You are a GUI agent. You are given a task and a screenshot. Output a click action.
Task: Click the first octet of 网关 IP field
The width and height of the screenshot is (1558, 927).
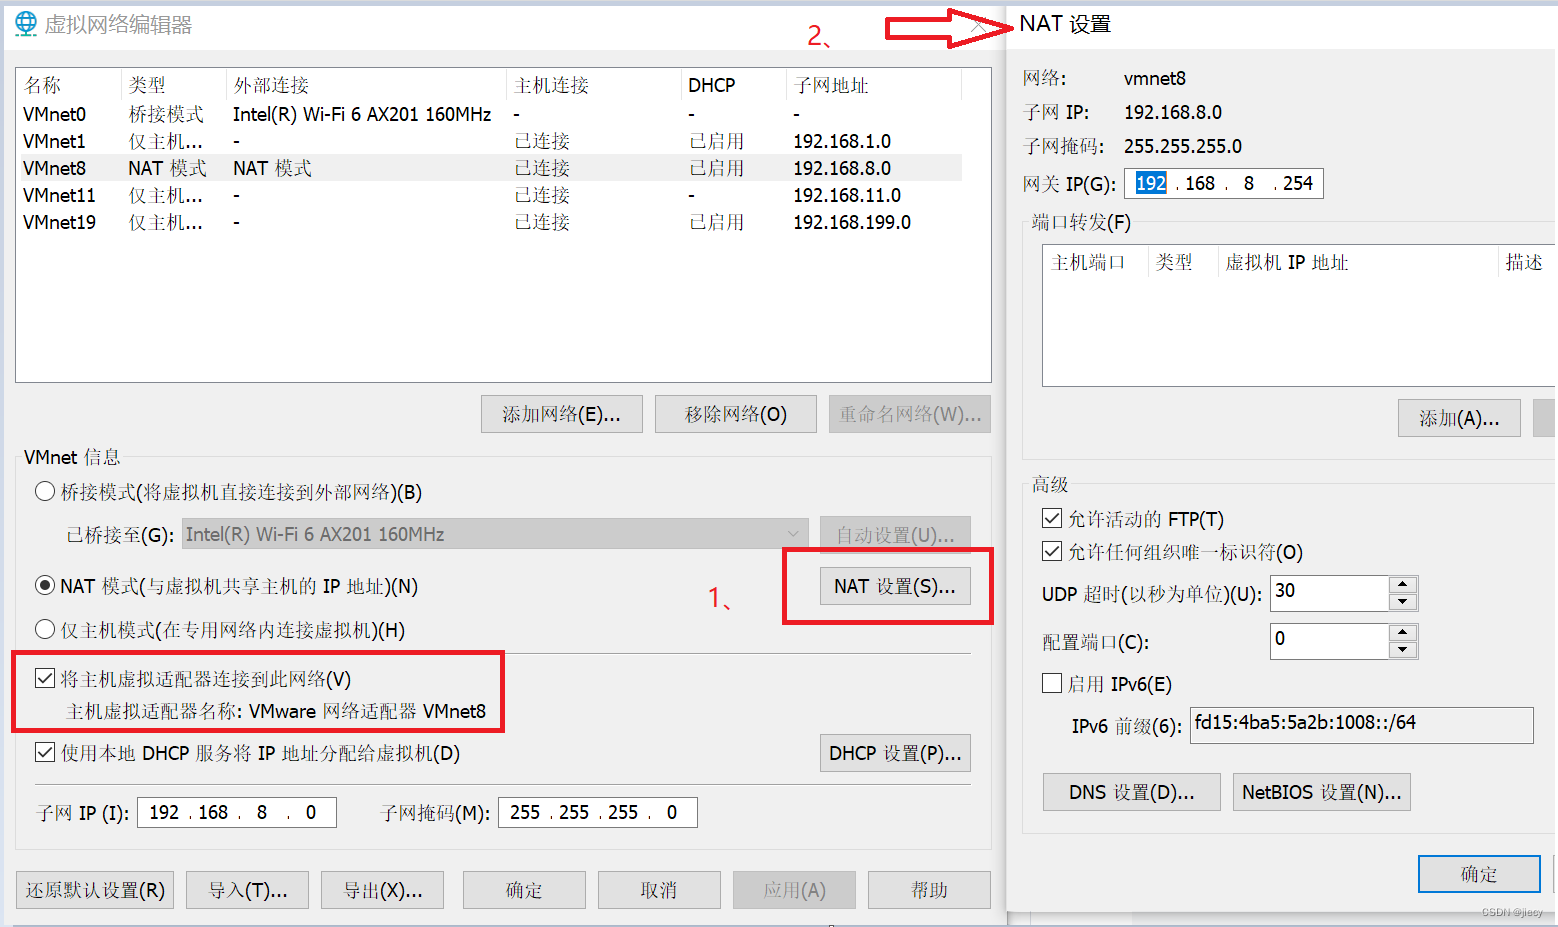[x=1151, y=183]
